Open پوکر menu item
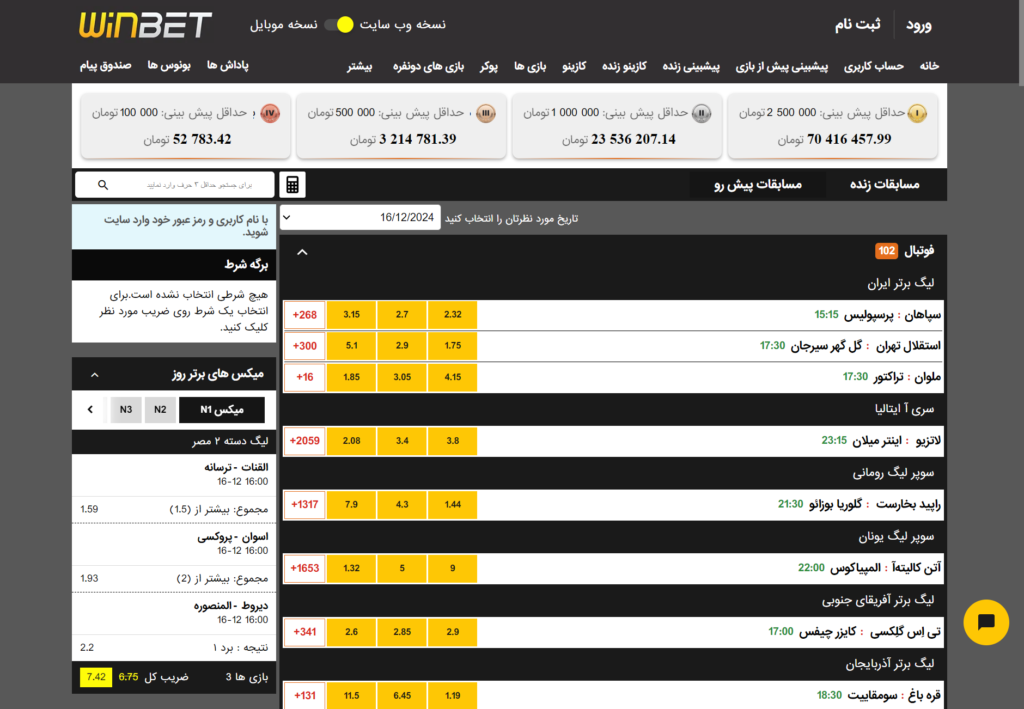 [x=488, y=66]
